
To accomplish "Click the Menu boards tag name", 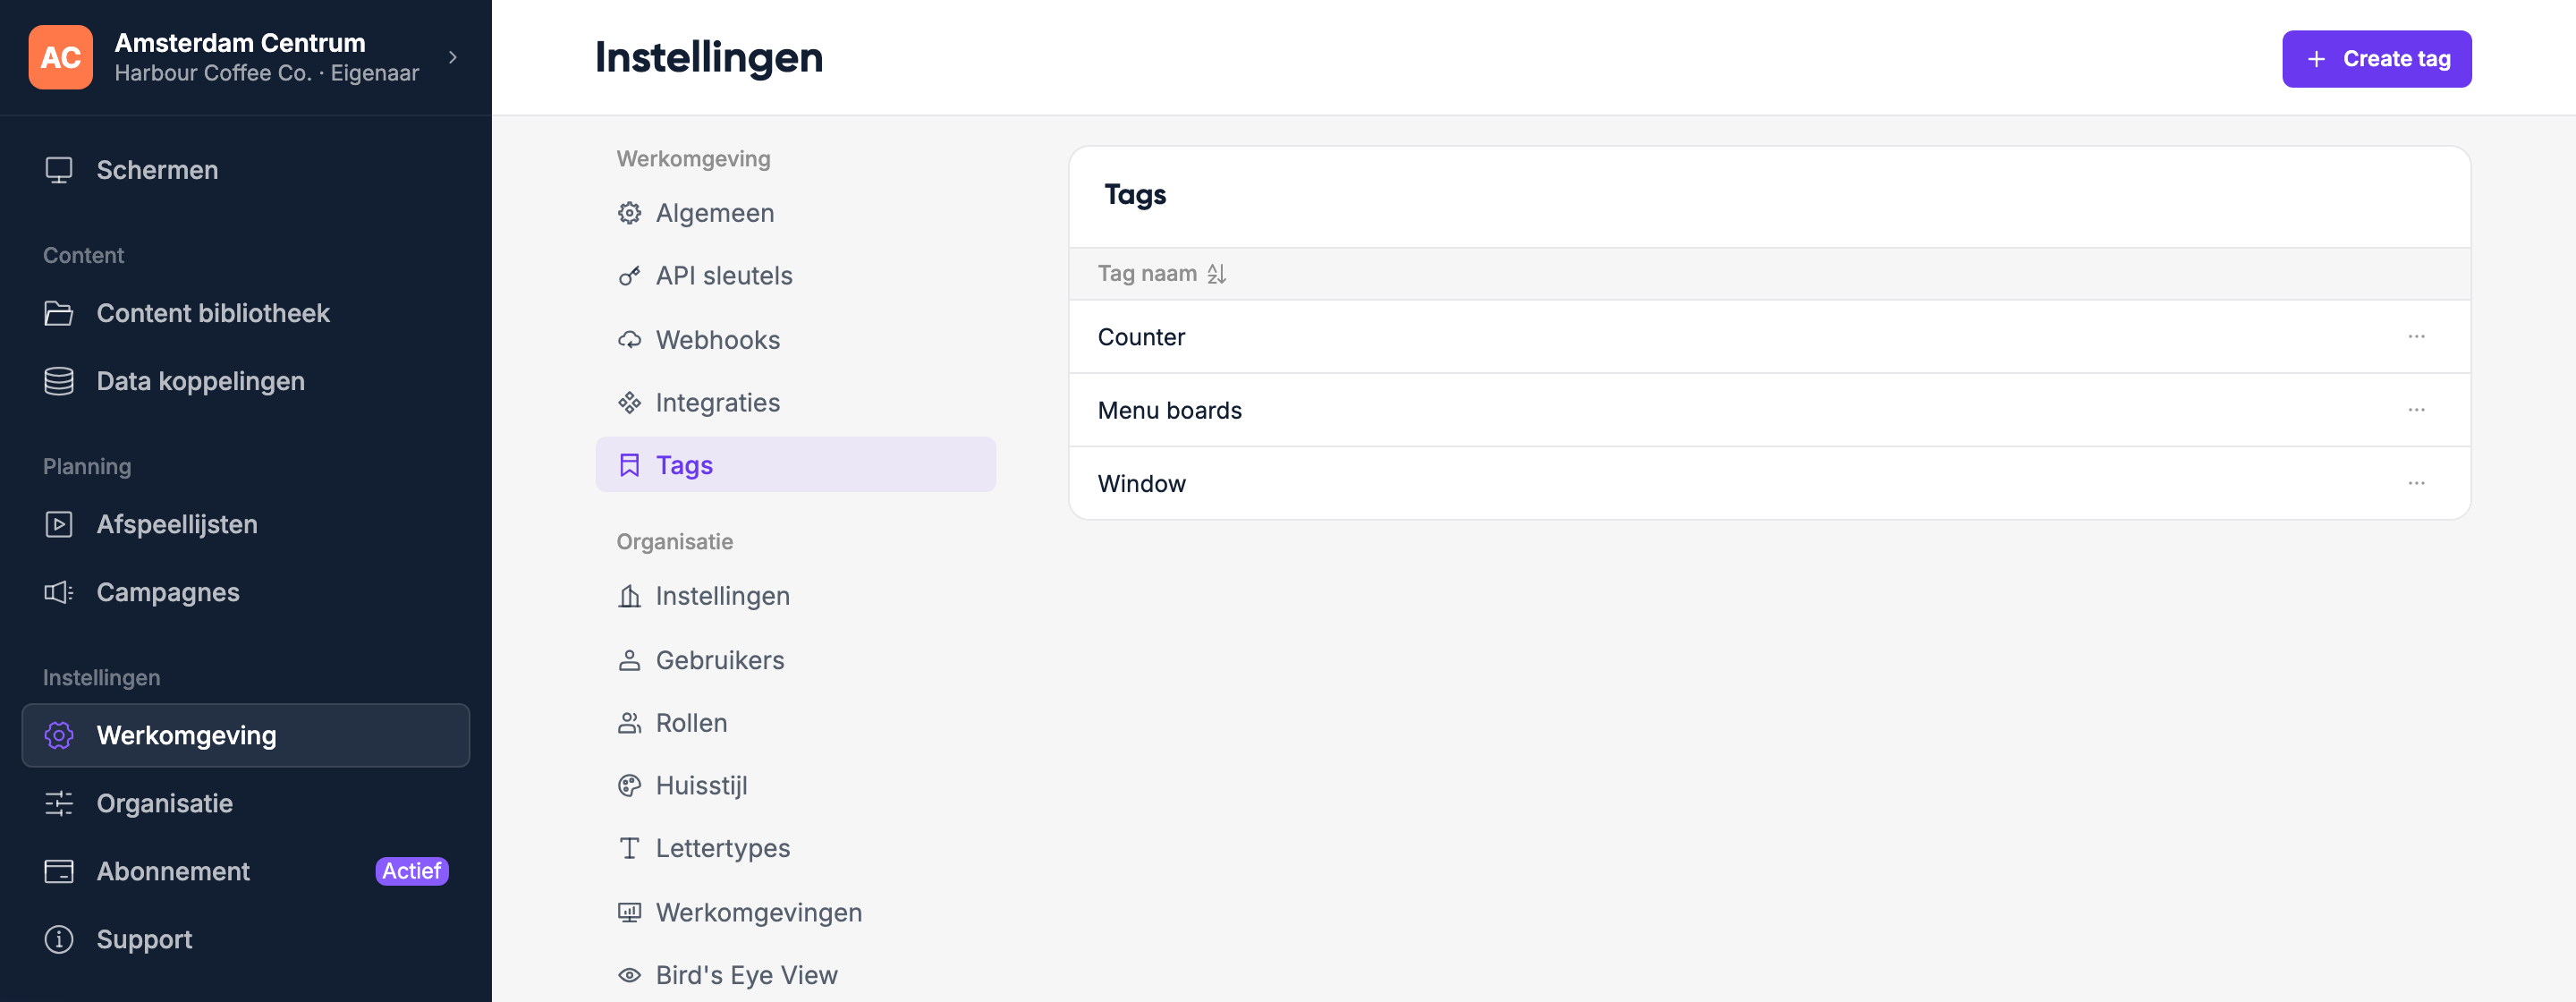I will (1169, 410).
